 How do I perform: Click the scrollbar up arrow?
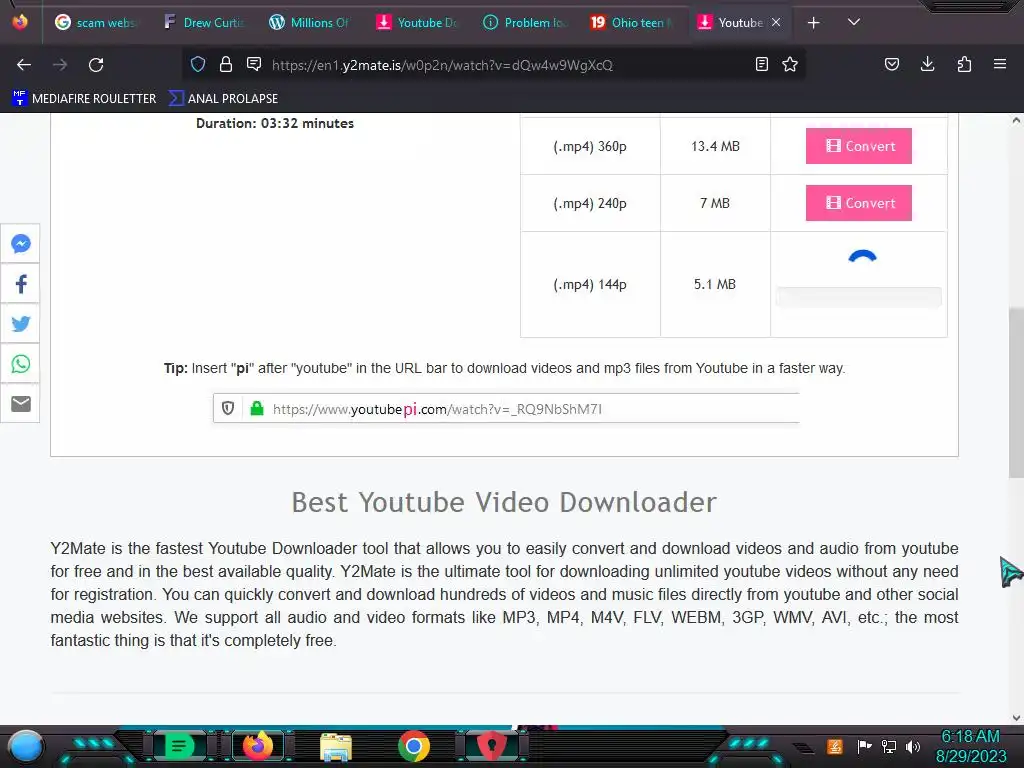point(1016,120)
